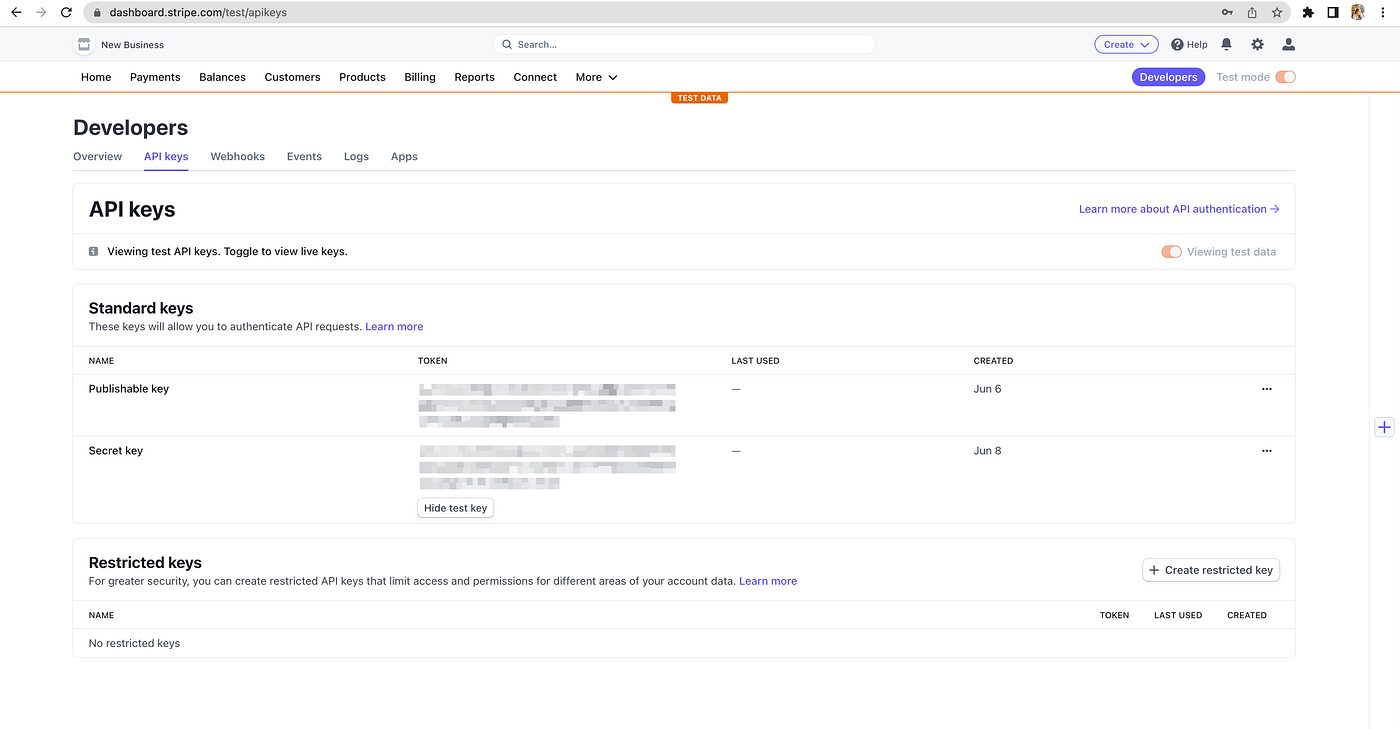1400x729 pixels.
Task: Open the Chrome three-dot menu
Action: click(x=1383, y=13)
